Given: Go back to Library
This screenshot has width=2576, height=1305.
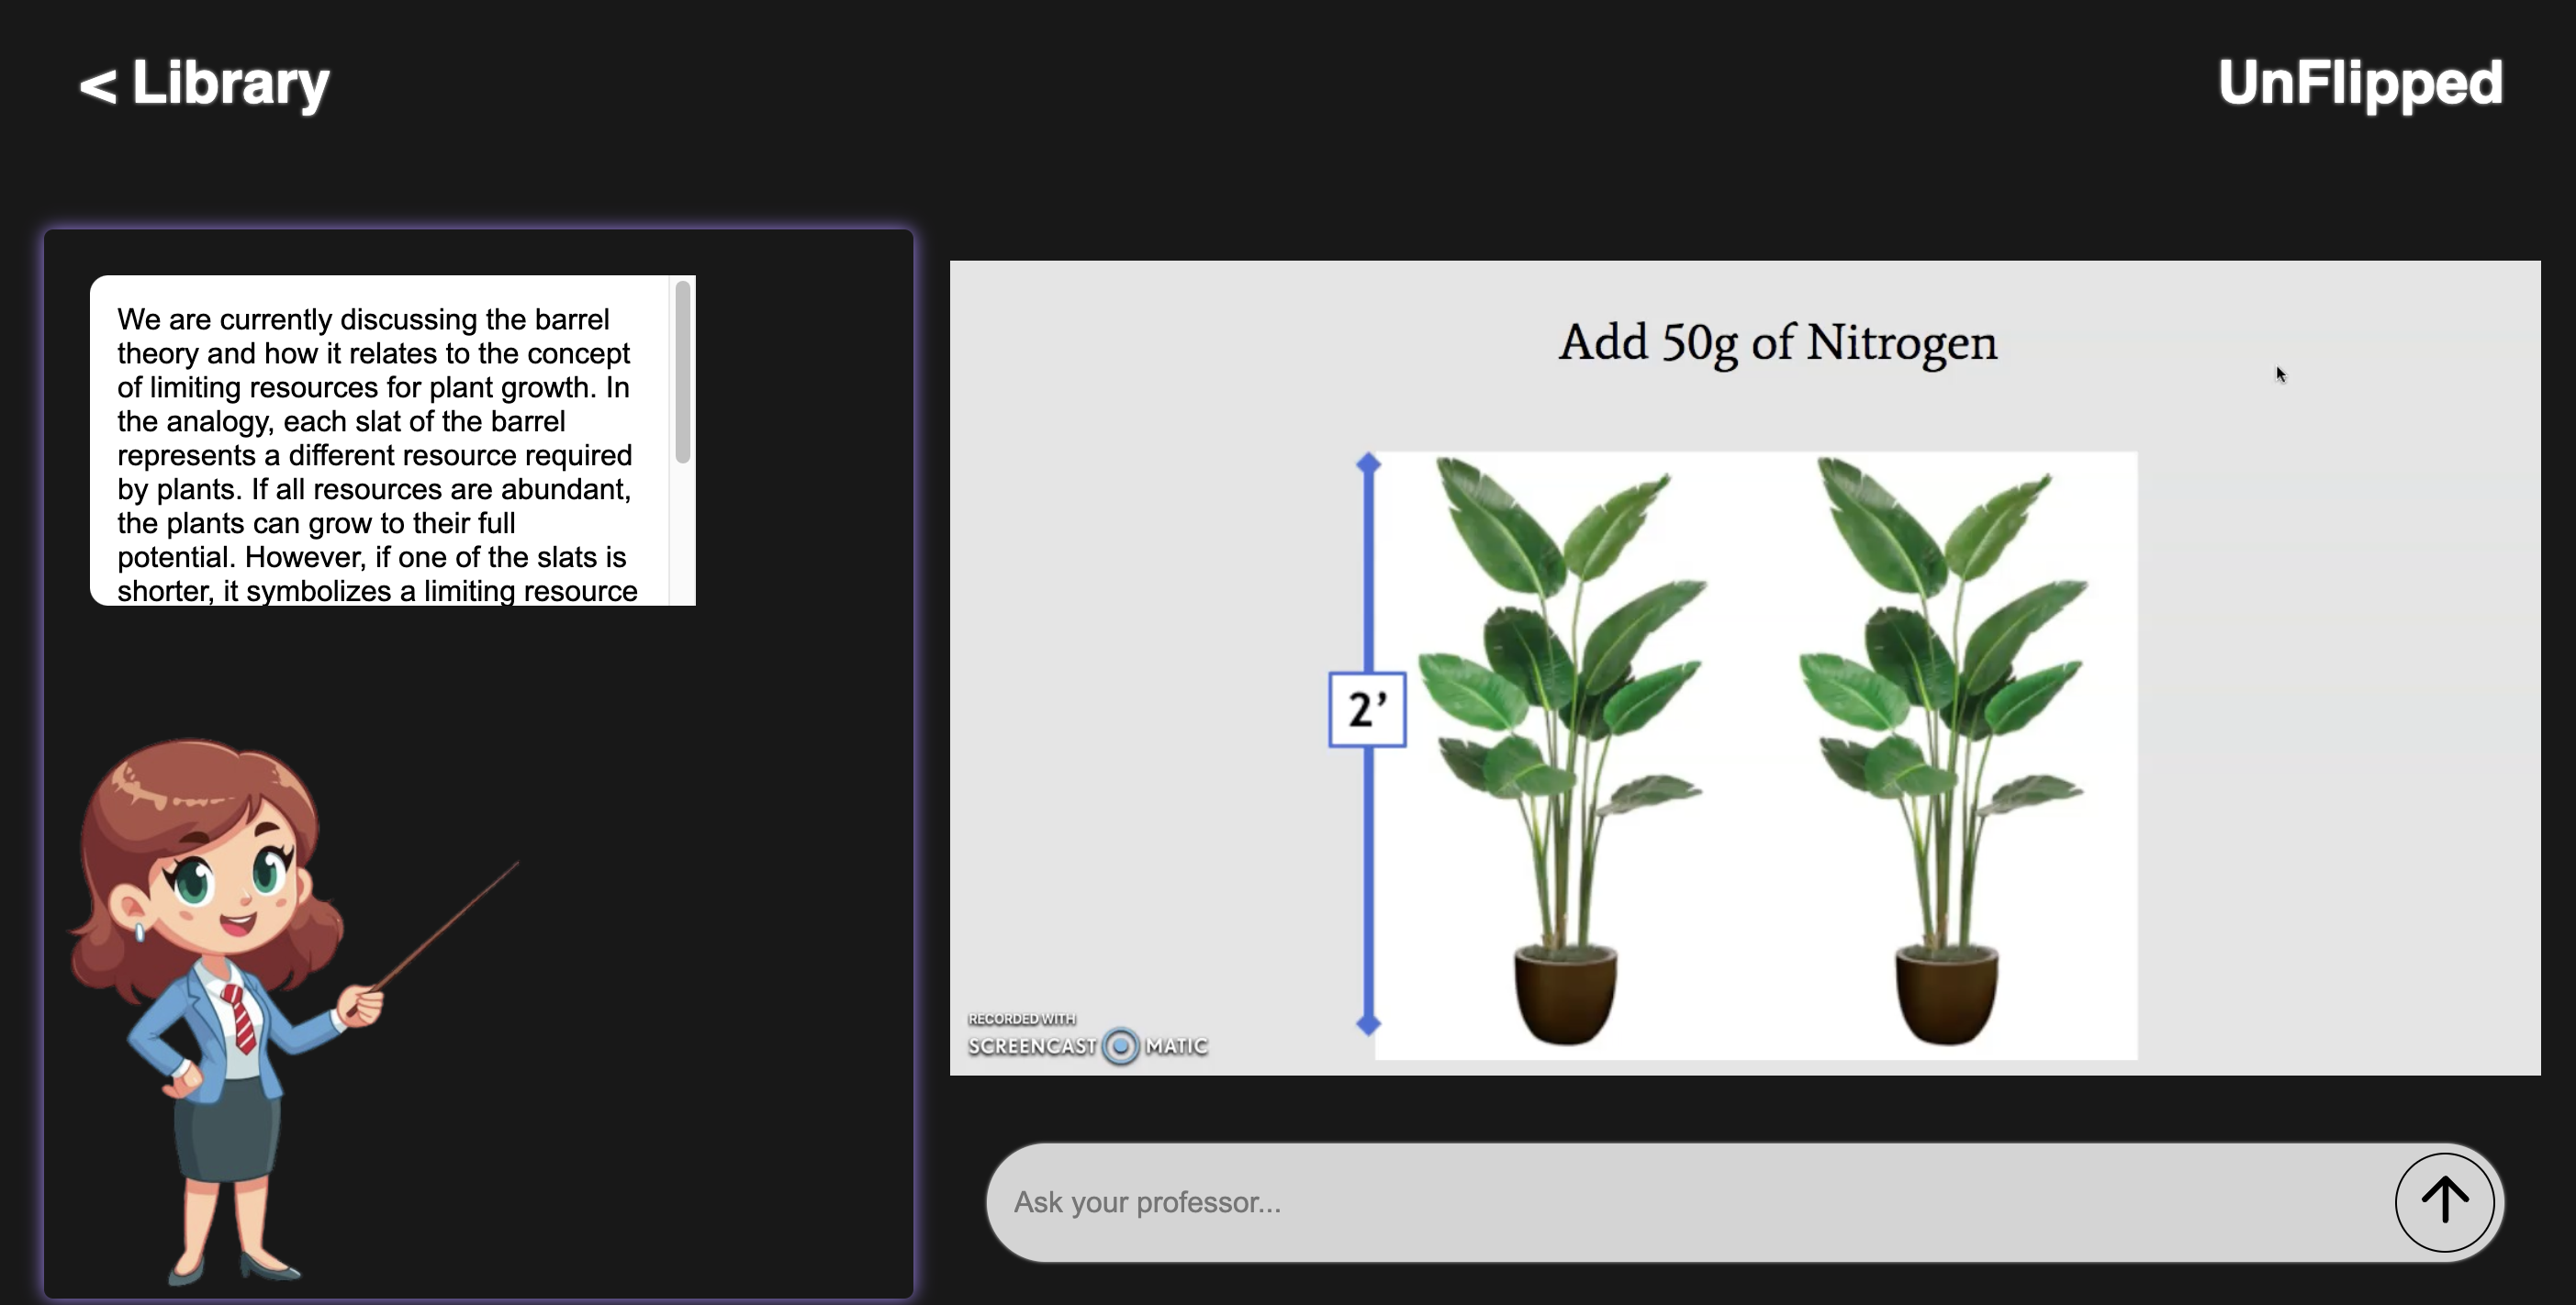Looking at the screenshot, I should pyautogui.click(x=204, y=83).
